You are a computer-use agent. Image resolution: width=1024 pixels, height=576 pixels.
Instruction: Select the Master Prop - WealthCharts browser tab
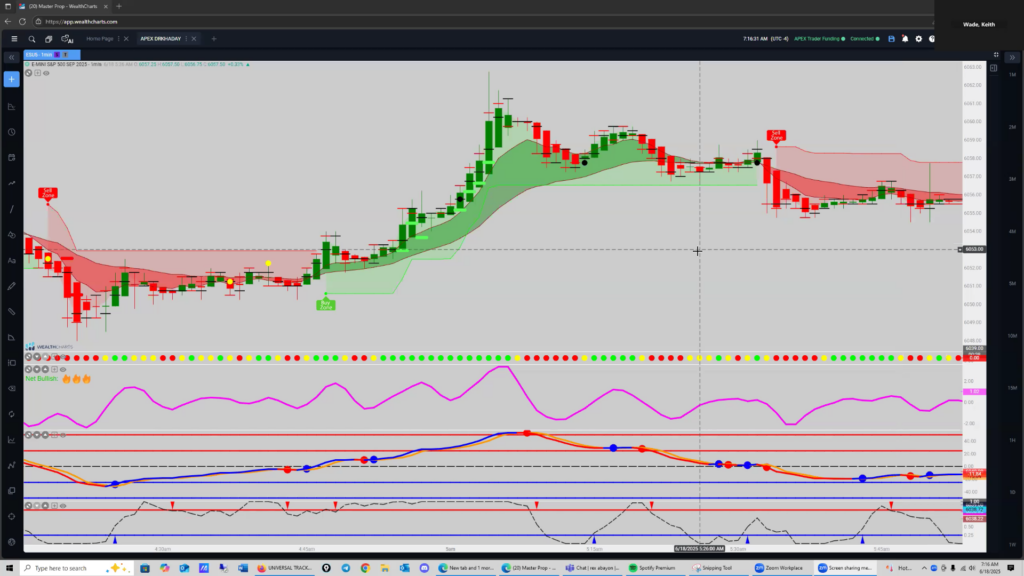click(x=63, y=7)
